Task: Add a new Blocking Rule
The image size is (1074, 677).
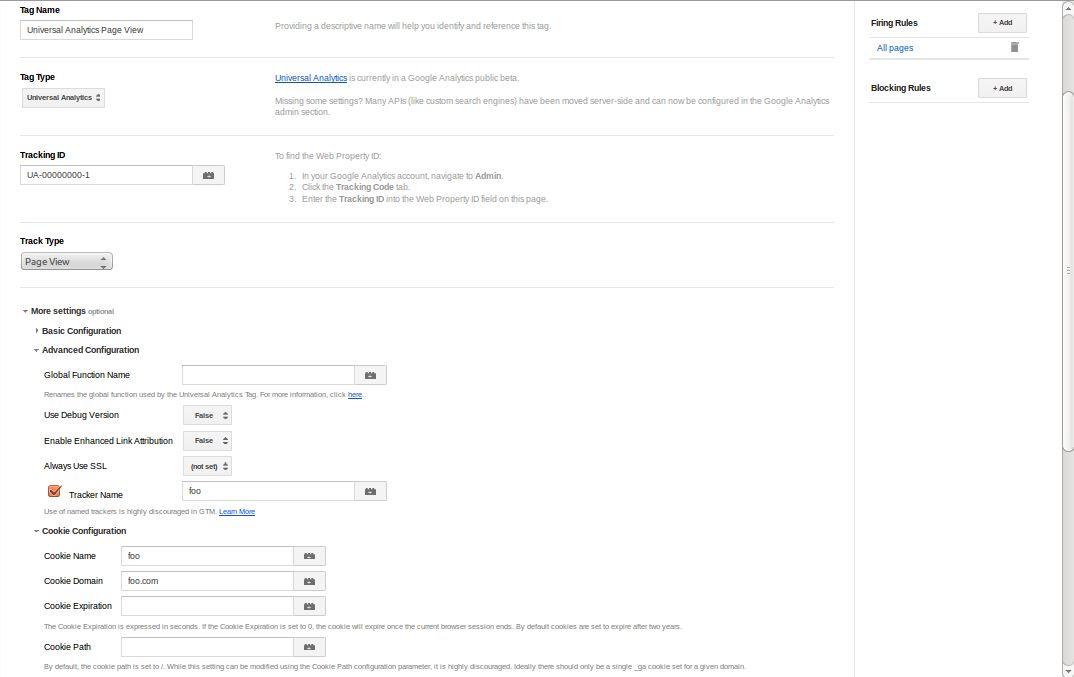Action: [1002, 88]
